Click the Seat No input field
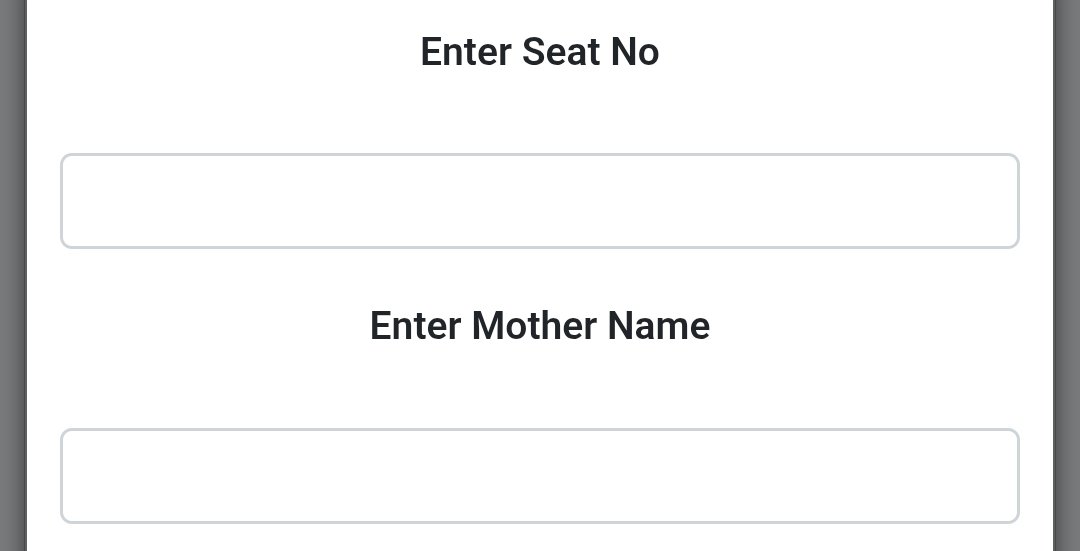The height and width of the screenshot is (551, 1080). pos(540,201)
